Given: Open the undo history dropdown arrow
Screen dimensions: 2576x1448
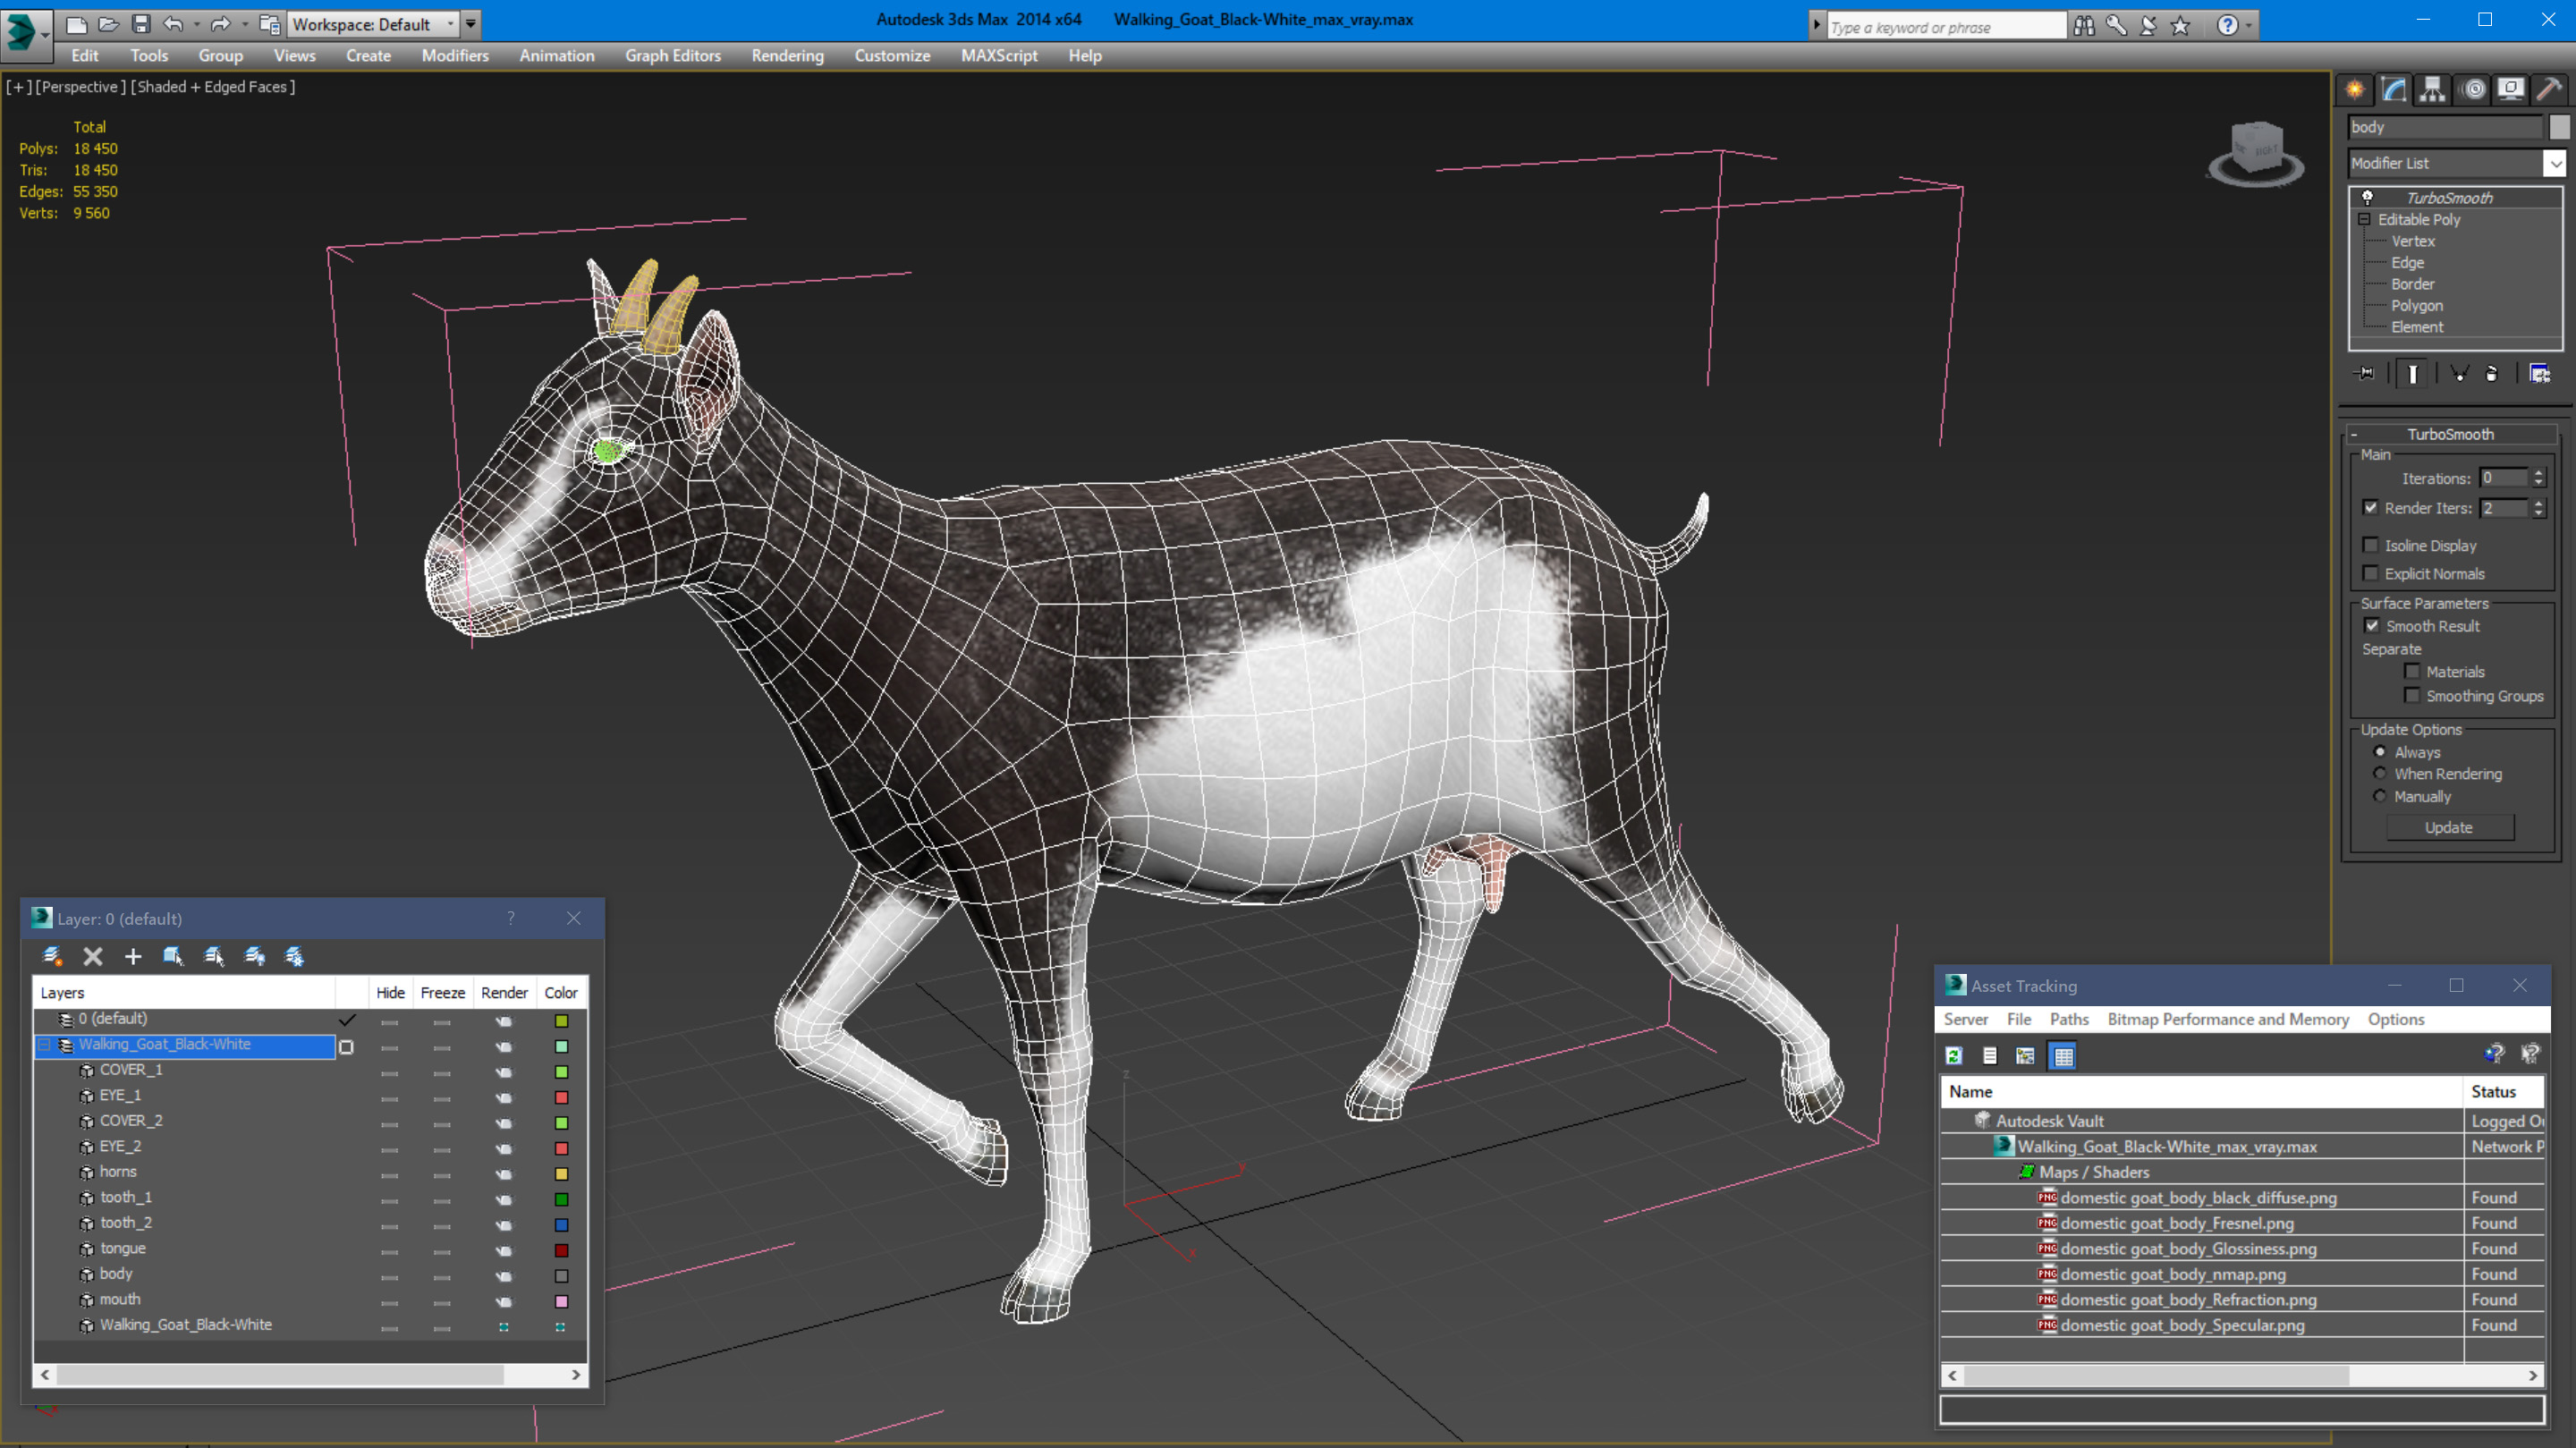Looking at the screenshot, I should point(196,24).
